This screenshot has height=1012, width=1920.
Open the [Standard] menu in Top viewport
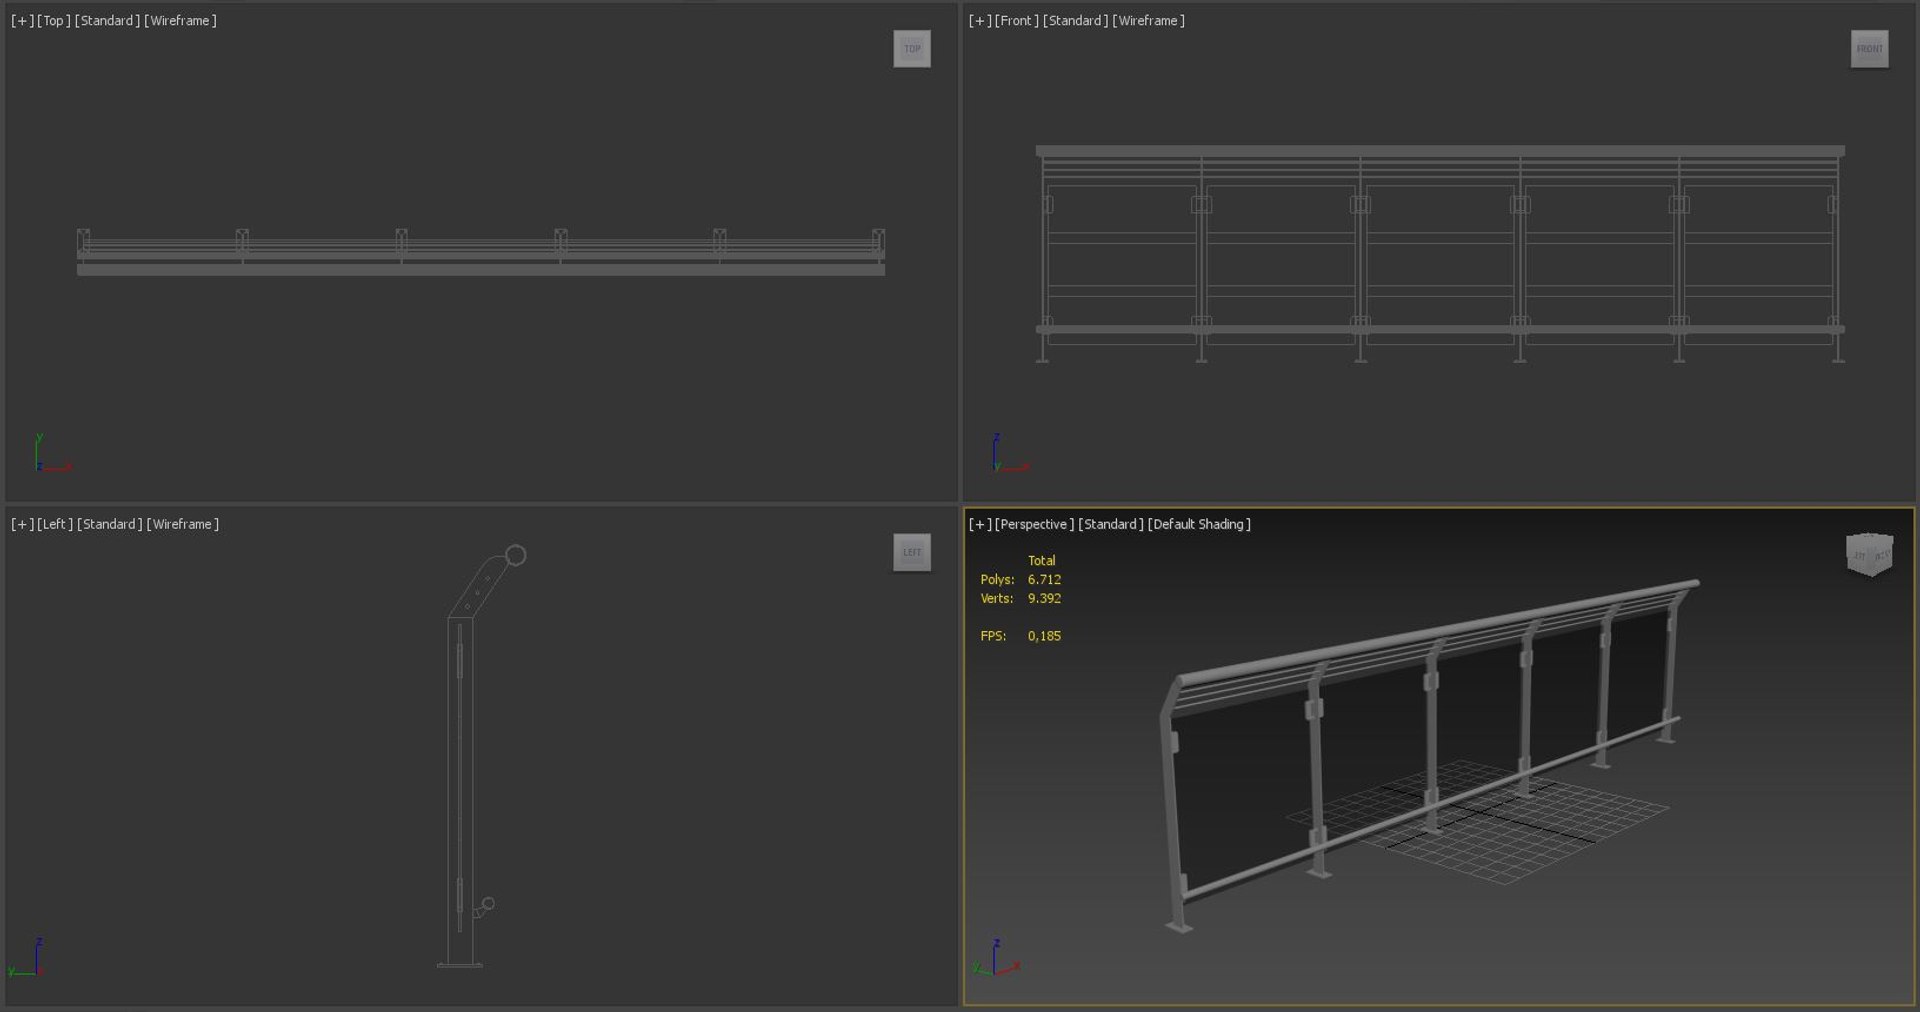[108, 20]
